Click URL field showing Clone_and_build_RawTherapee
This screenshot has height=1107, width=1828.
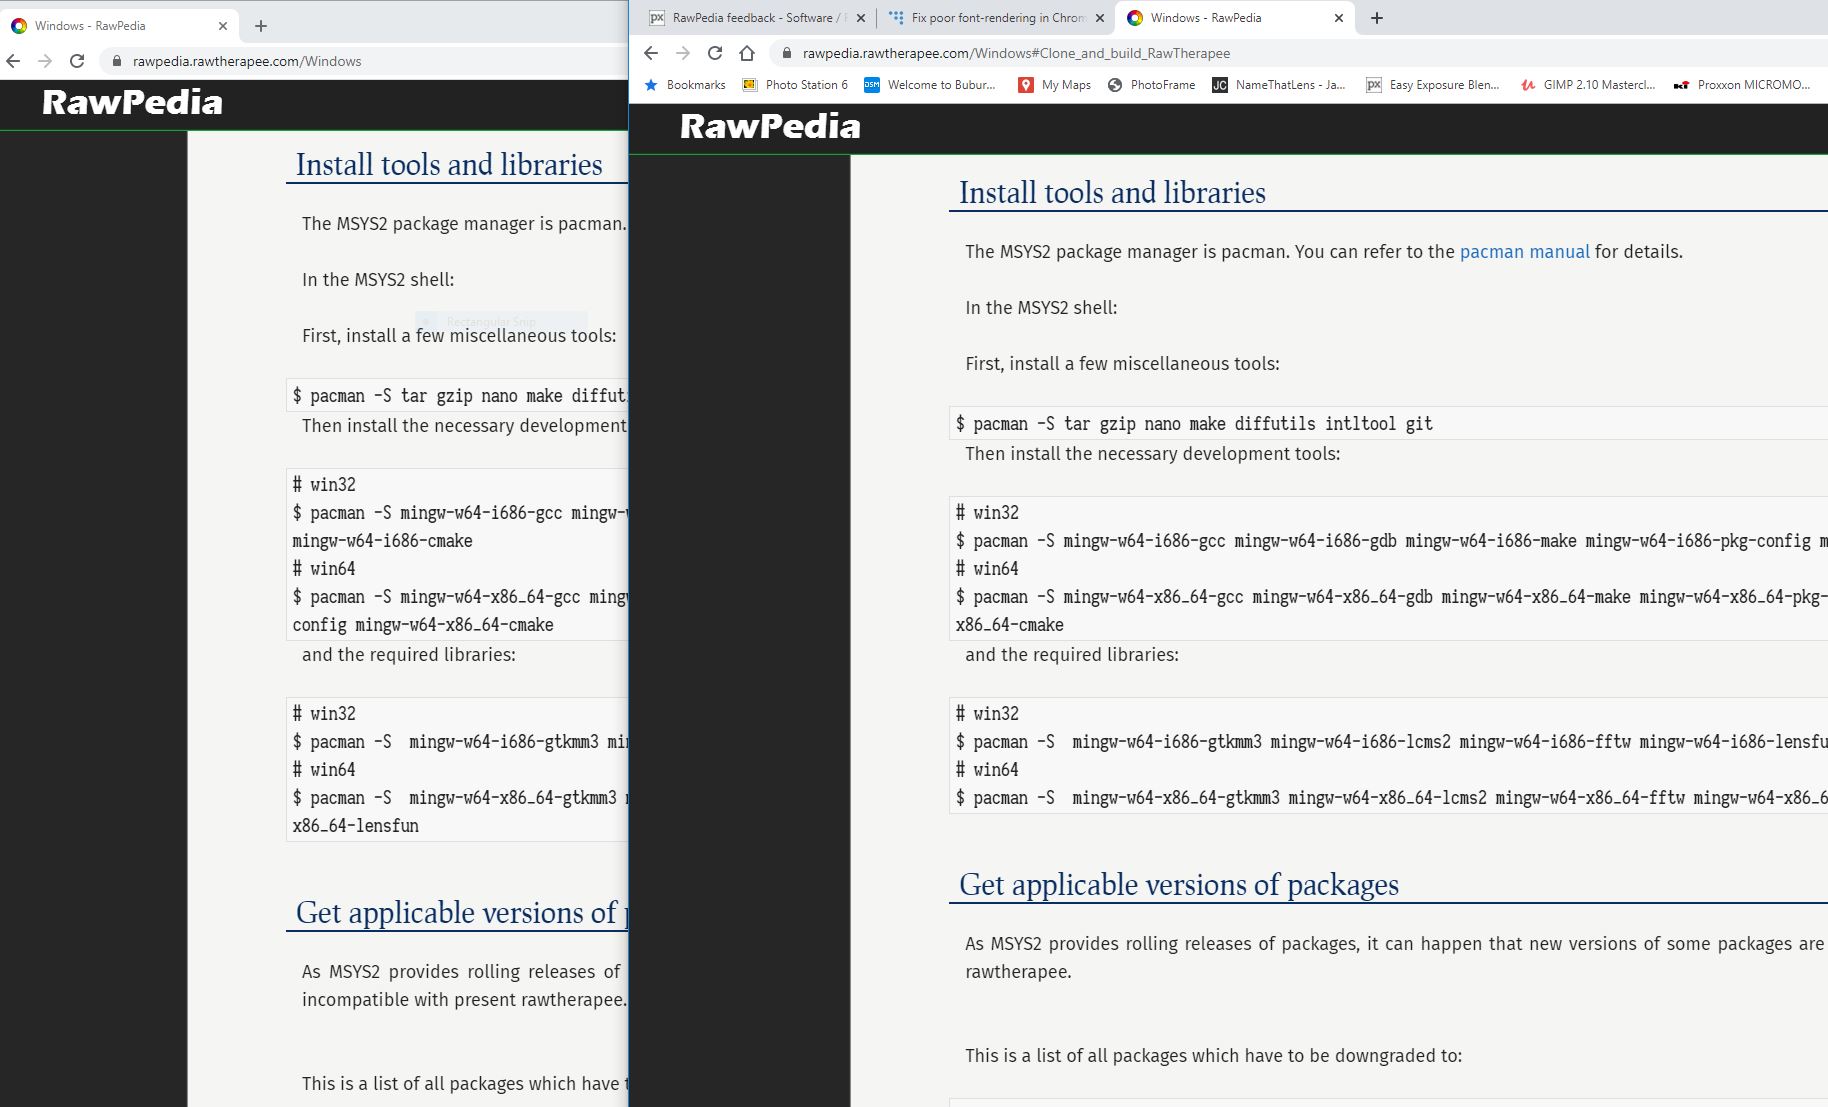tap(1016, 53)
